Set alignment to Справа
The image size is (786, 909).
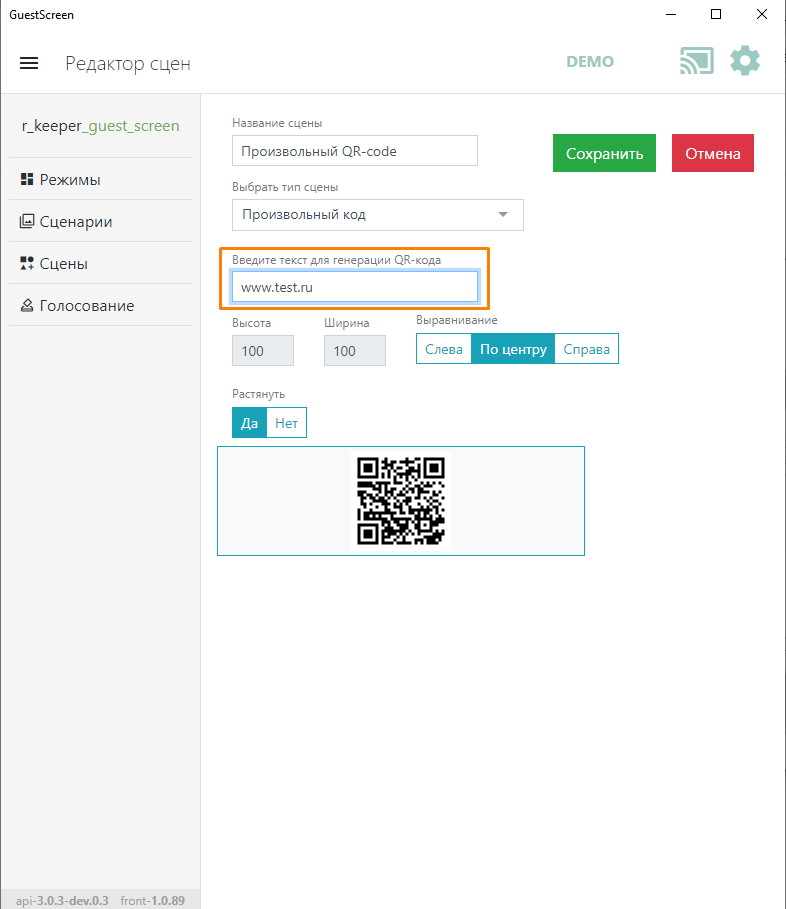click(x=586, y=349)
